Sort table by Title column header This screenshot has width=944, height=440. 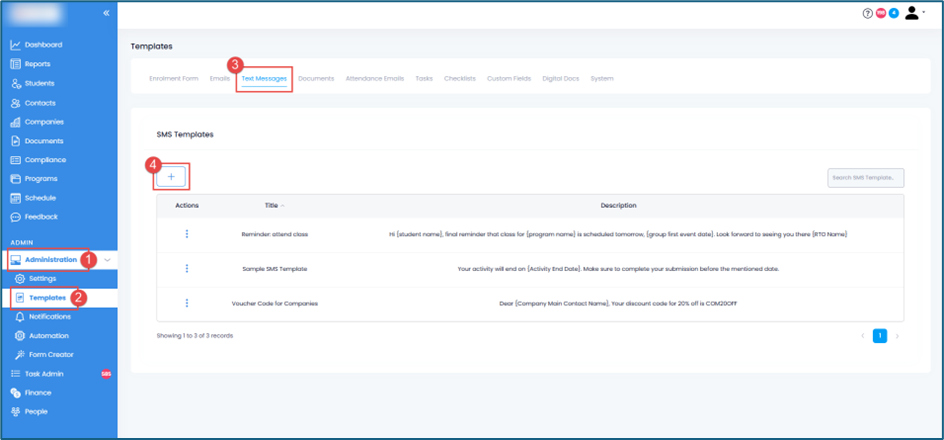click(272, 206)
